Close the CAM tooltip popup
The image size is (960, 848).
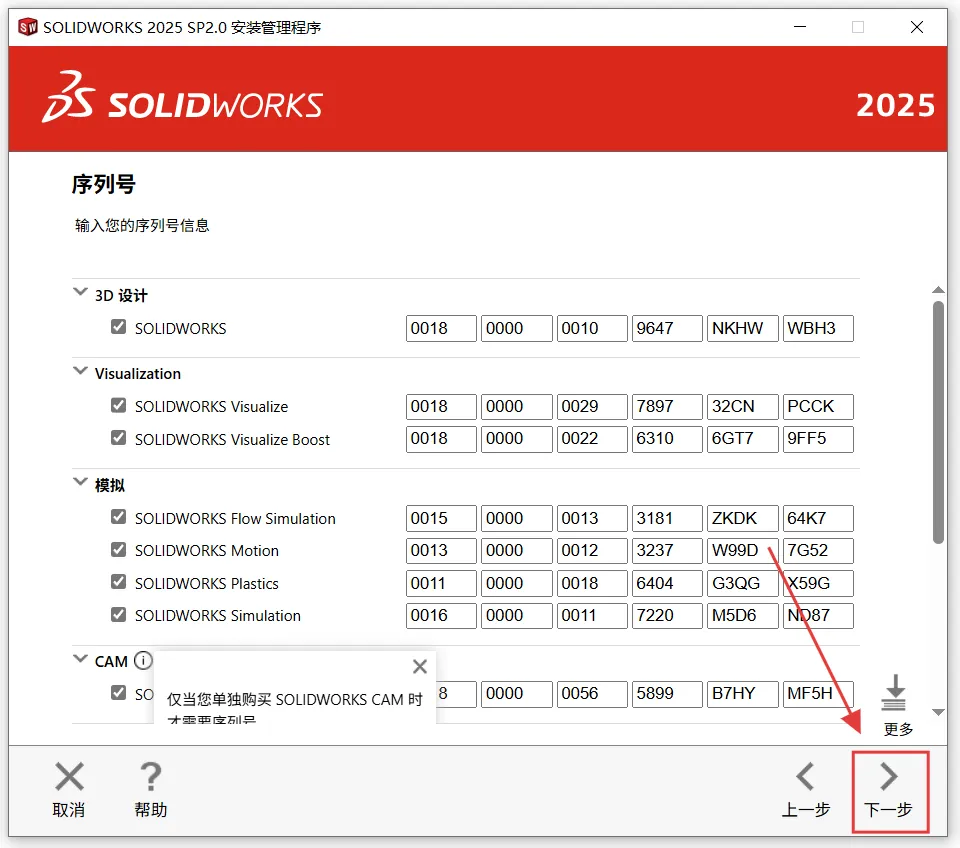pos(420,666)
